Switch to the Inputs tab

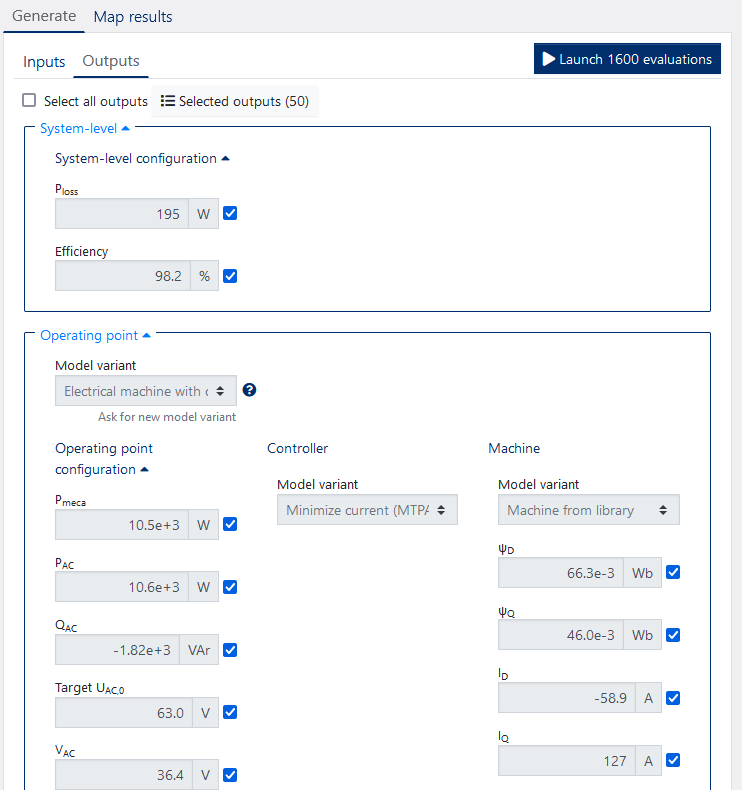point(44,62)
